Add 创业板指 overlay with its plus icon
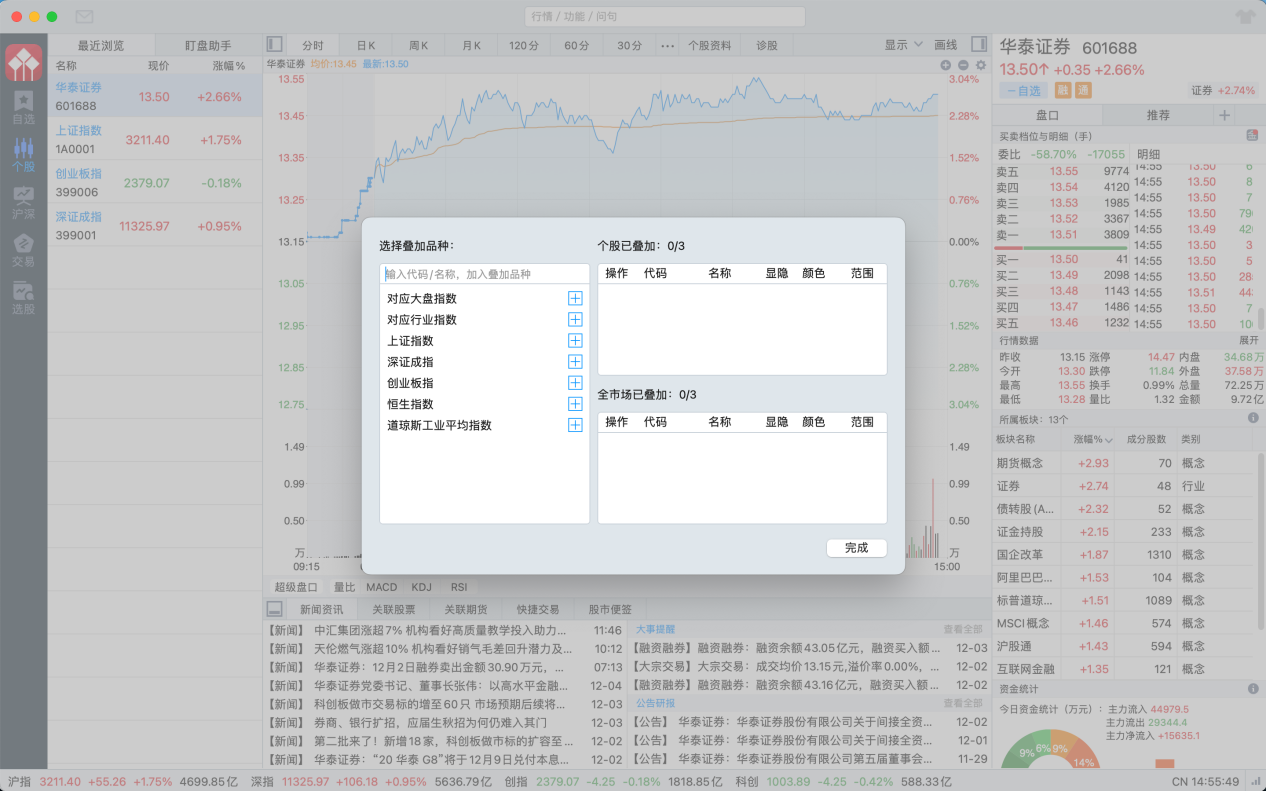The height and width of the screenshot is (791, 1266). click(x=575, y=382)
